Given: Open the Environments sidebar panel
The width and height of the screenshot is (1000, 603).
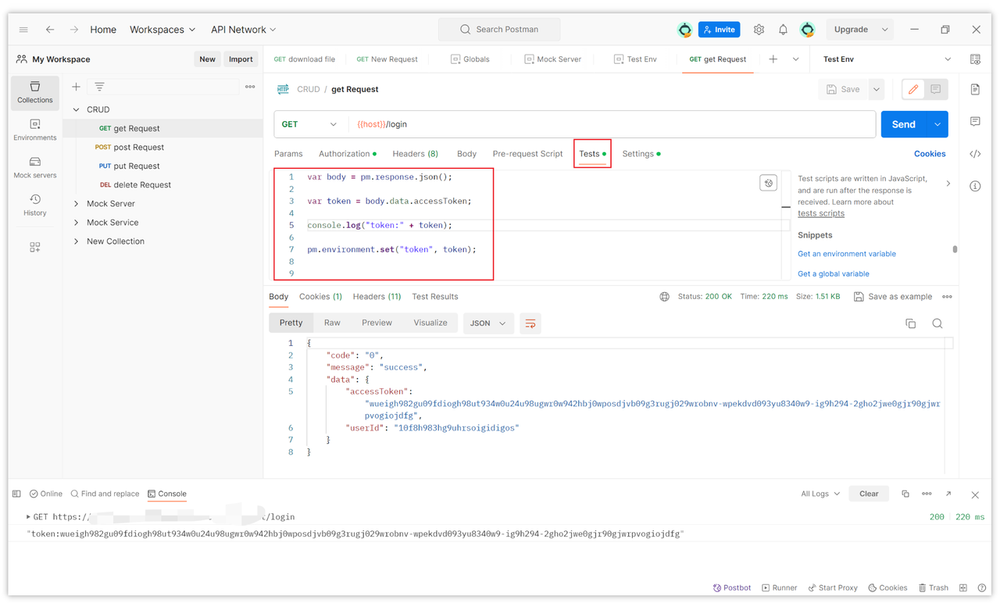Looking at the screenshot, I should point(35,129).
